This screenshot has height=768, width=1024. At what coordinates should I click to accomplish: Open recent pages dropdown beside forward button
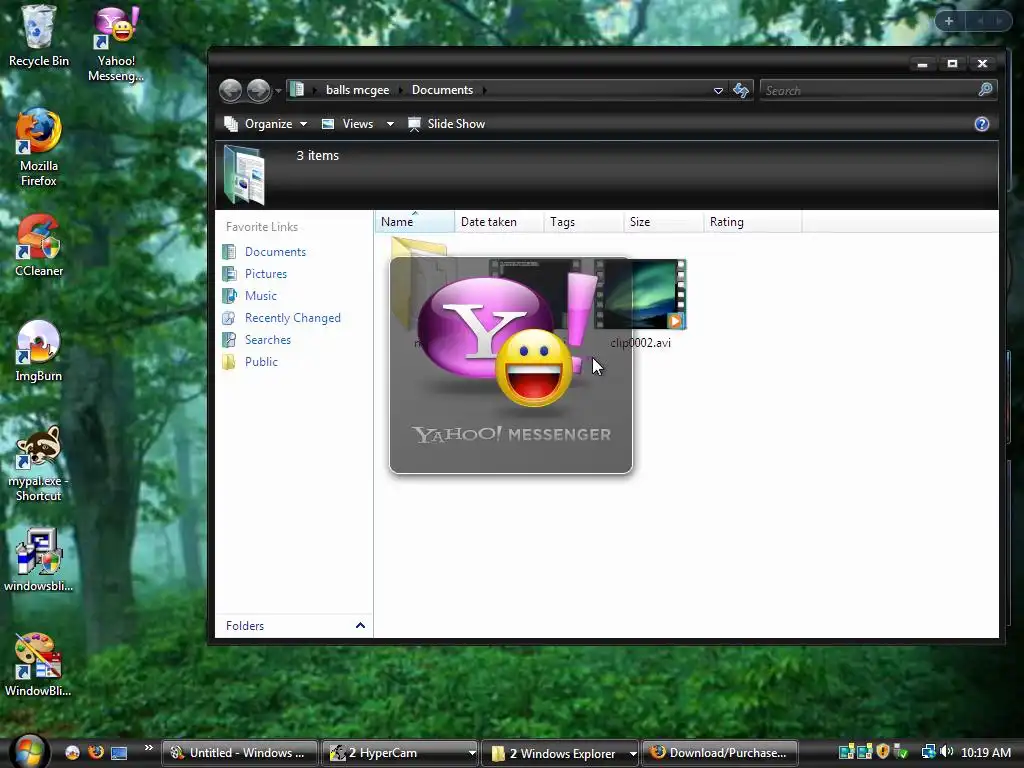point(278,90)
